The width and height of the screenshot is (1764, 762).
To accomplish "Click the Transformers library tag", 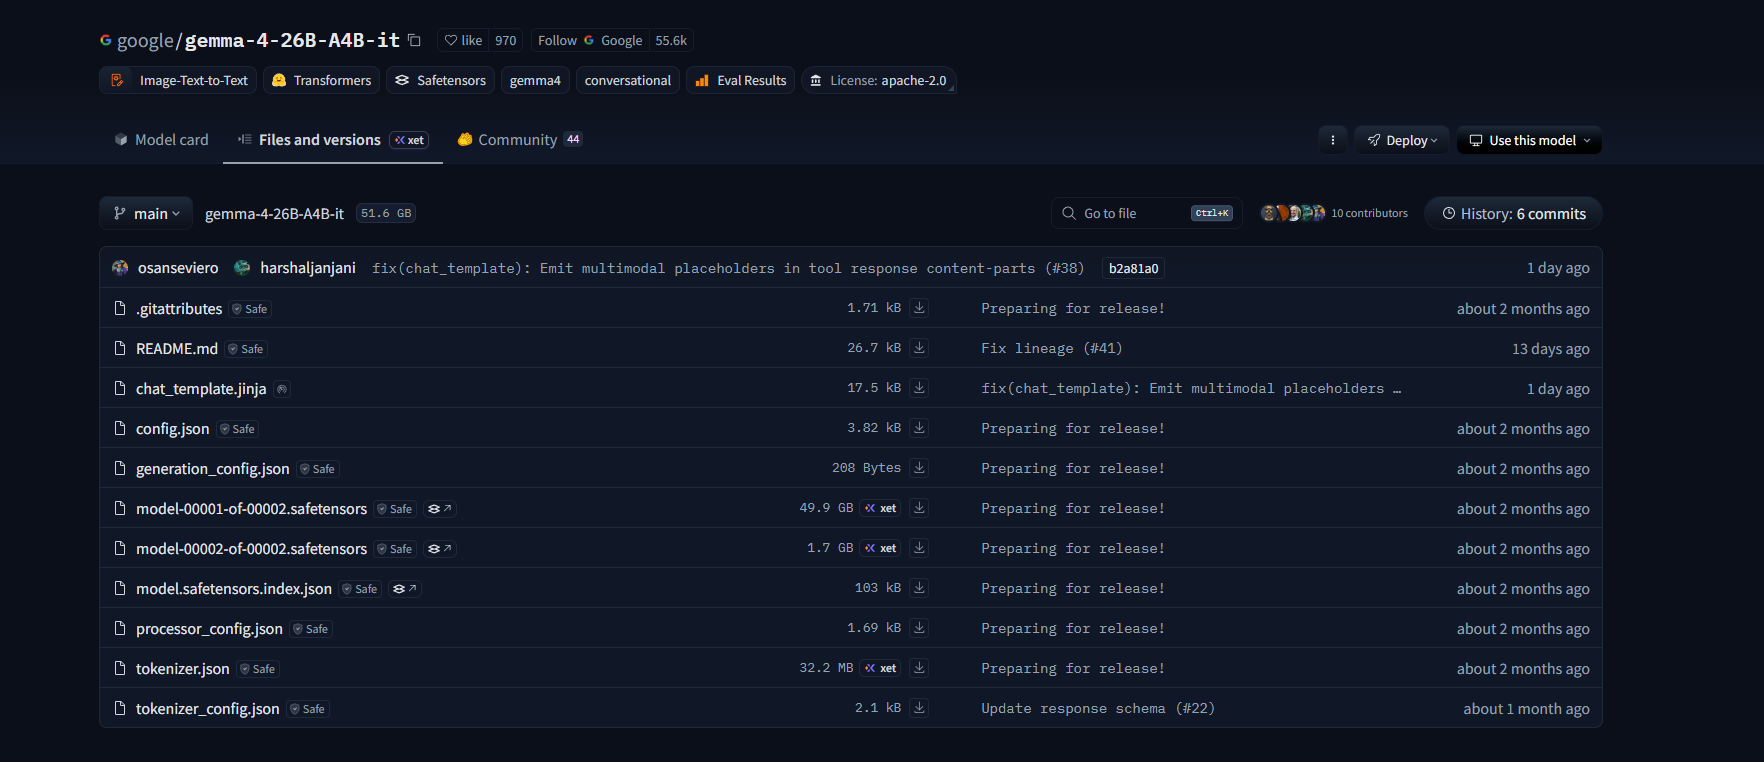I will (x=321, y=80).
